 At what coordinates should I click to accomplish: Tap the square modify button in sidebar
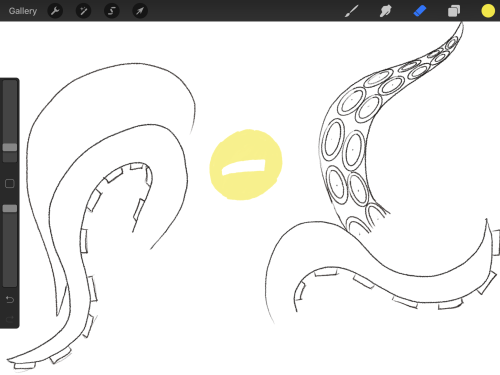pos(10,184)
